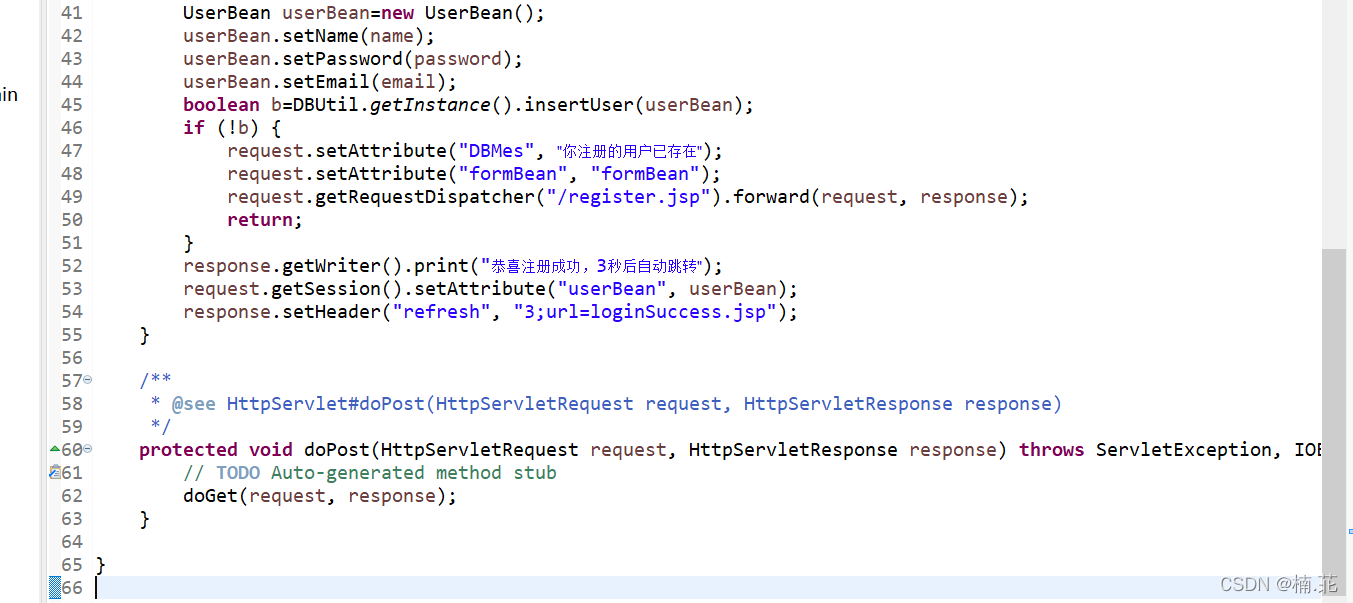Click the ruler margin beside line 45 to set breakpoint
This screenshot has width=1353, height=603.
[45, 104]
